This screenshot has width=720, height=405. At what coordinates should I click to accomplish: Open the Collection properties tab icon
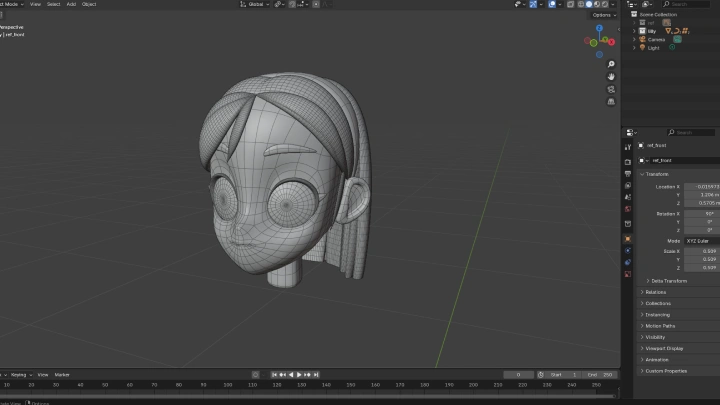click(628, 224)
